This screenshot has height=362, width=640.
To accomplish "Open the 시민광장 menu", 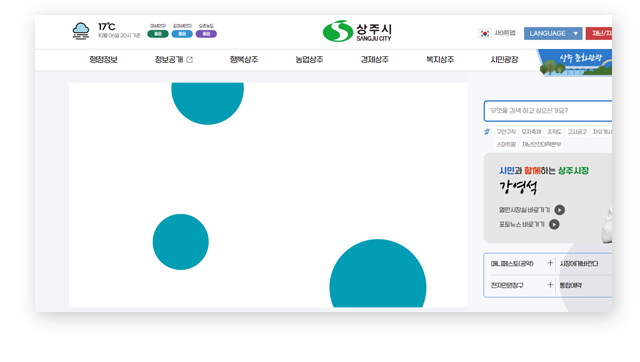I will coord(504,60).
